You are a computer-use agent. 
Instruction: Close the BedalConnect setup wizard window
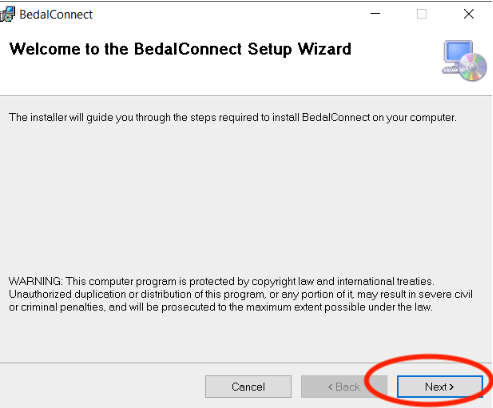point(469,14)
